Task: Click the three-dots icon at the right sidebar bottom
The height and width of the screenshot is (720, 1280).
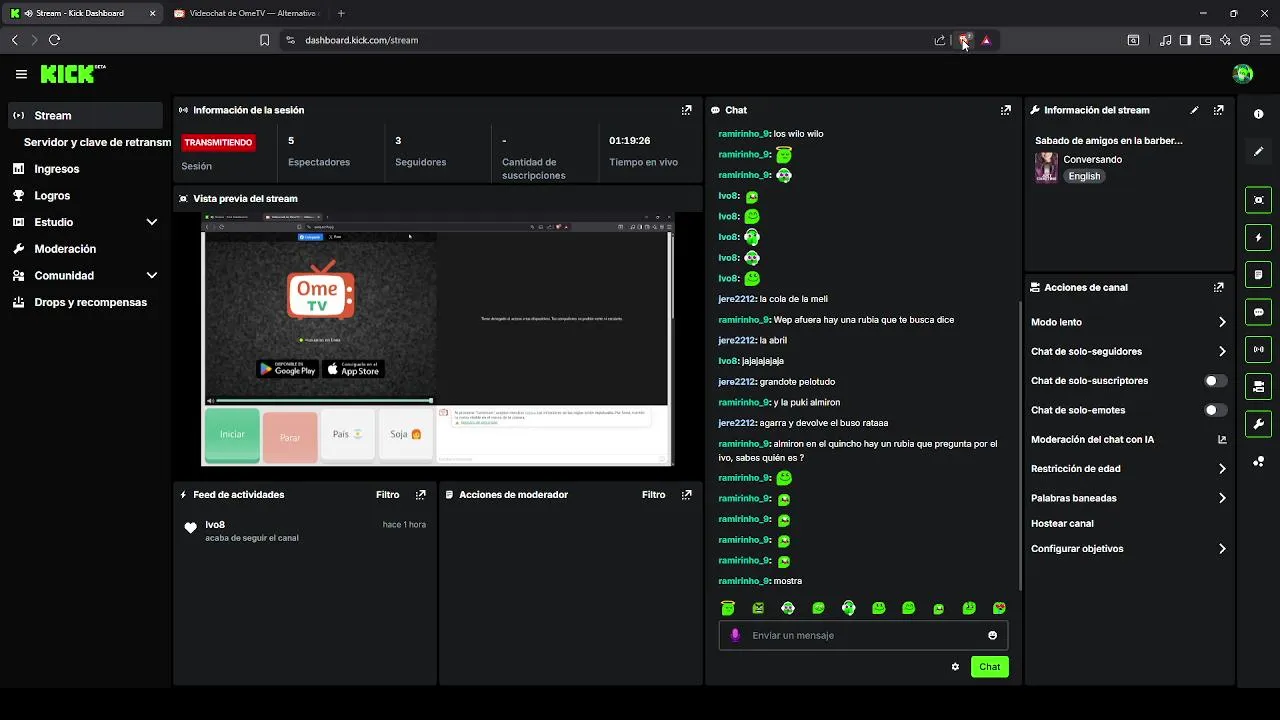Action: 1258,461
